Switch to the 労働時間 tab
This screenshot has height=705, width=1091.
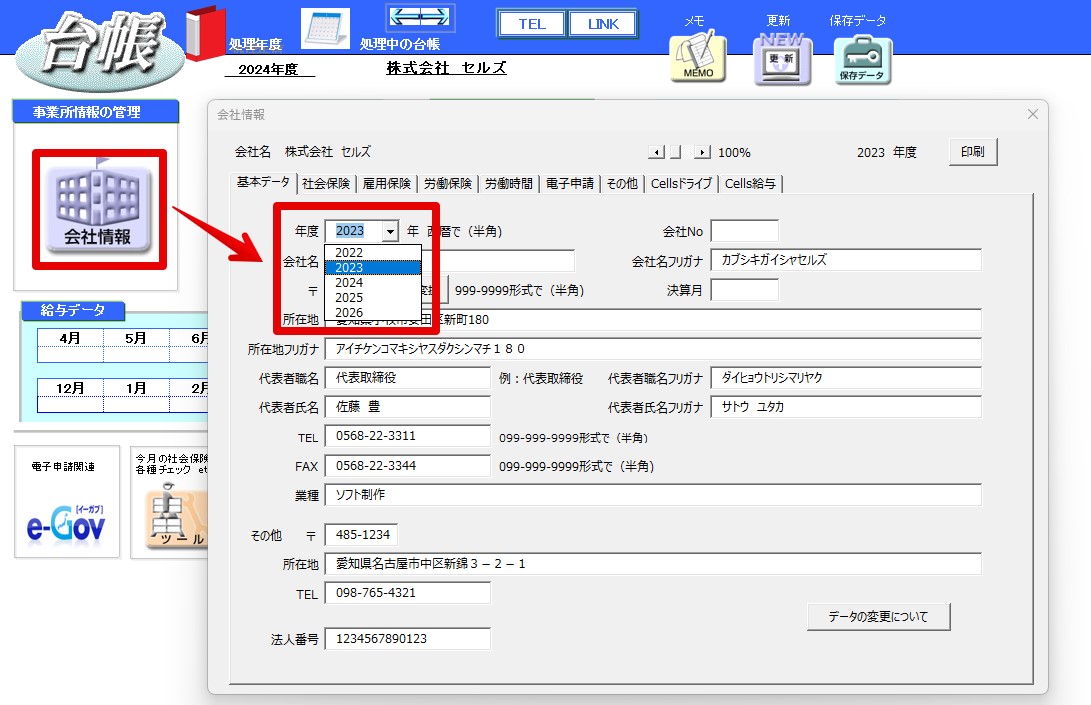509,184
